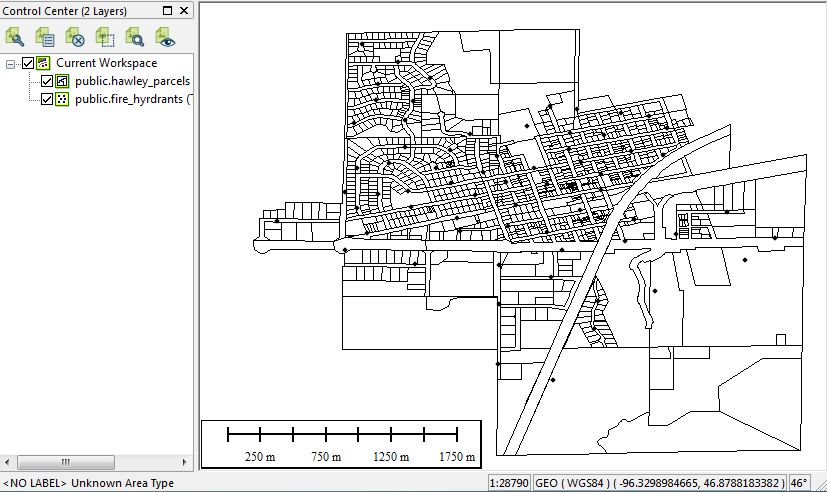Click the layer visibility eye icon

point(165,38)
